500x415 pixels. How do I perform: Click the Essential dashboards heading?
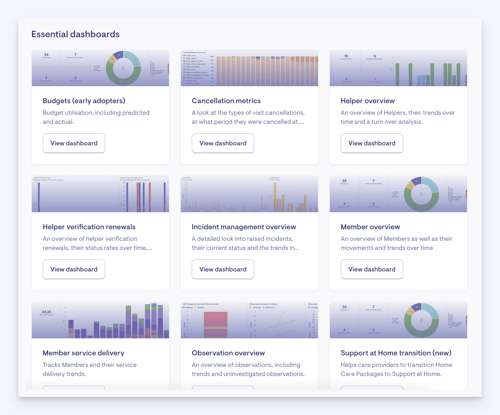[x=75, y=34]
